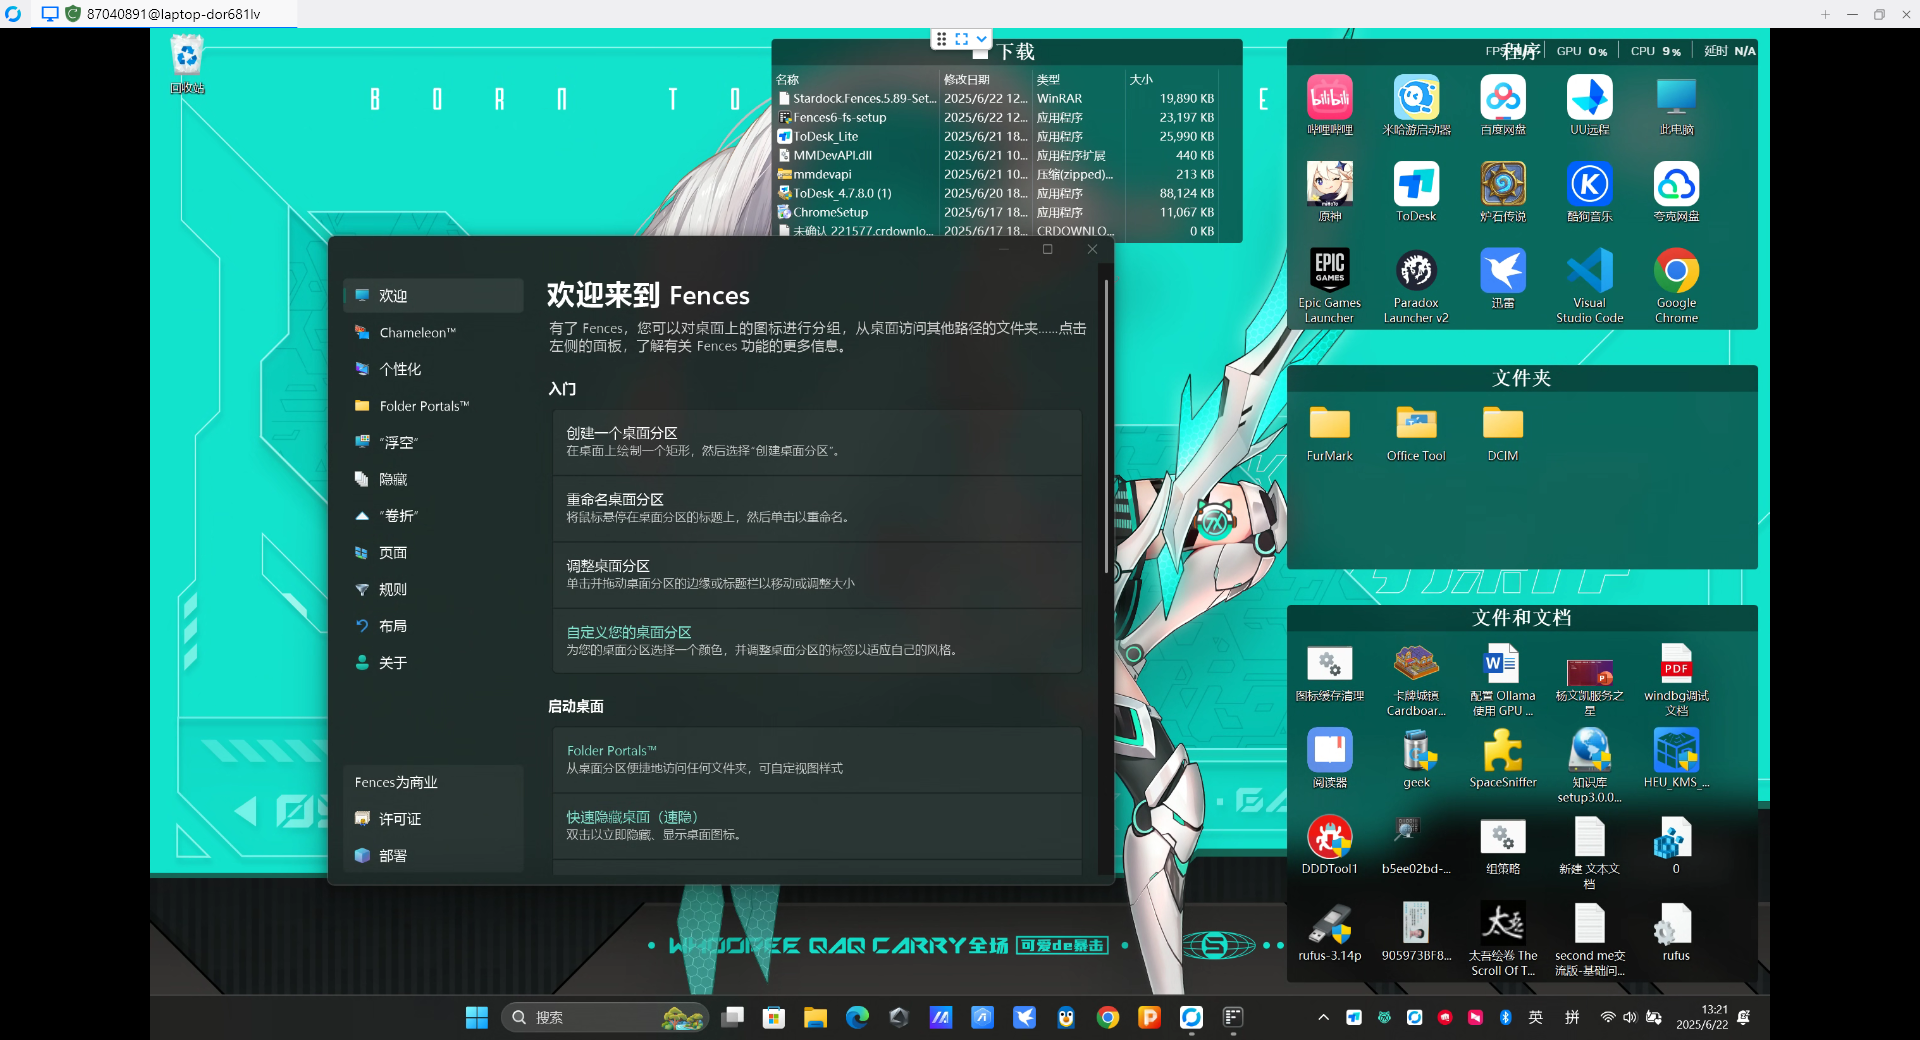Open the remote toolbar dropdown chevron
Screen dimensions: 1920x1040
tap(982, 39)
